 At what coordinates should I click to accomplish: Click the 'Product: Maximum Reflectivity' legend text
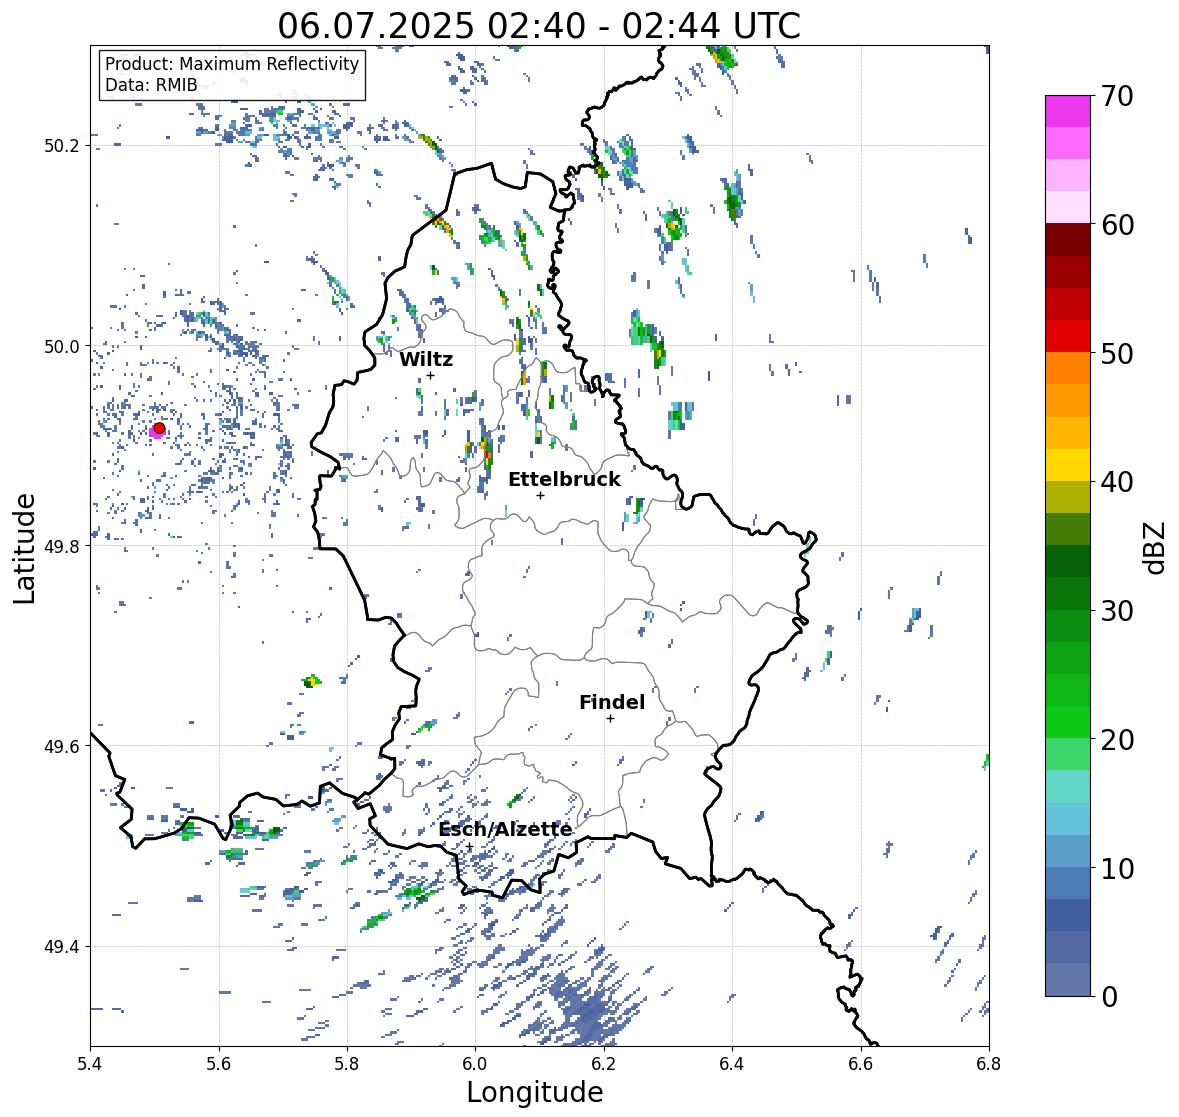(232, 64)
